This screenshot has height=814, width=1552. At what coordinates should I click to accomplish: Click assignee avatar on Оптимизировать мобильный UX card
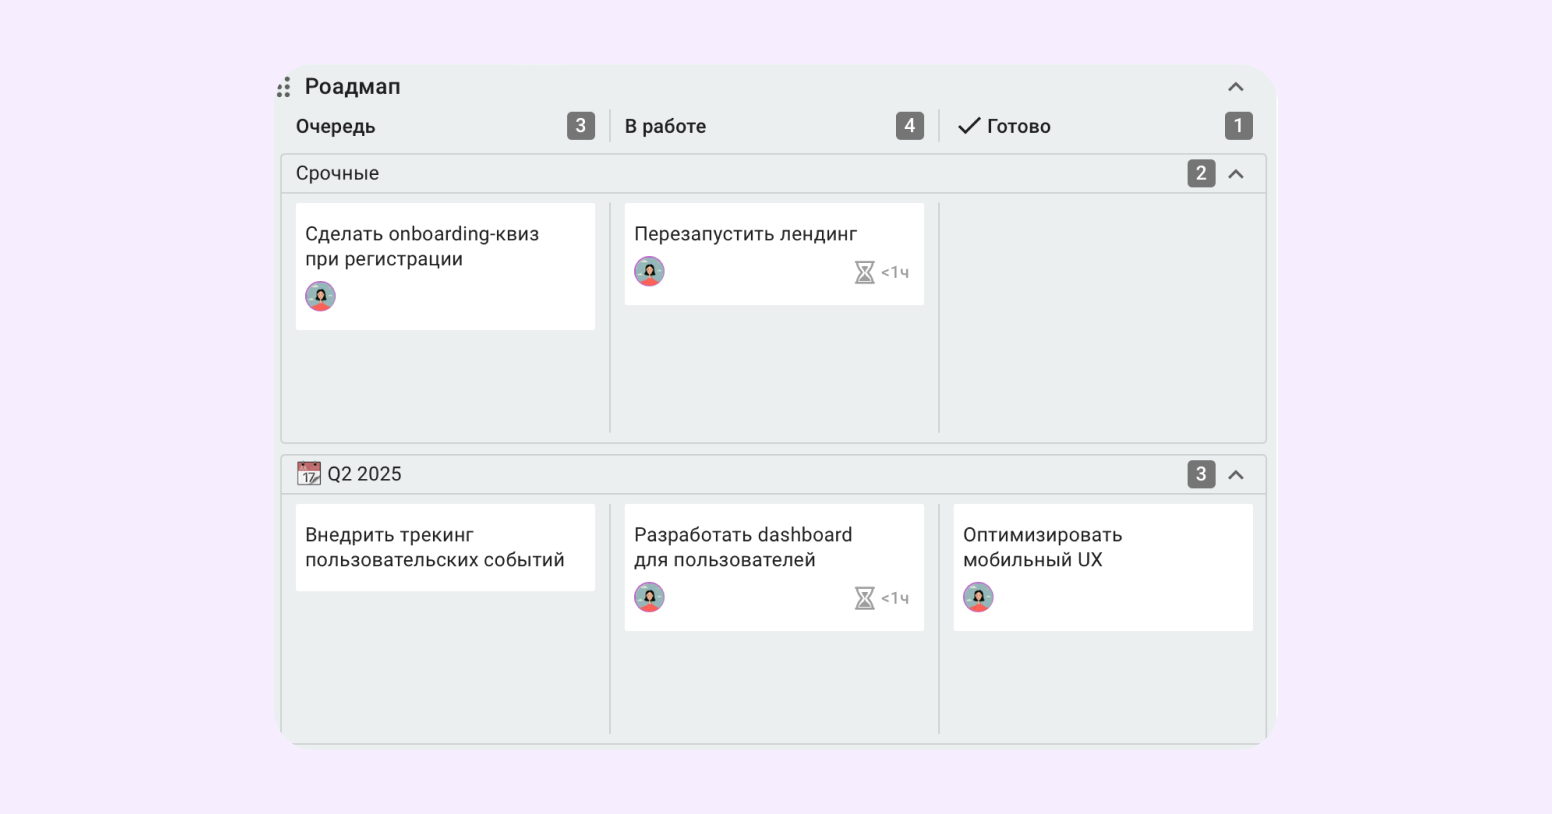coord(978,597)
